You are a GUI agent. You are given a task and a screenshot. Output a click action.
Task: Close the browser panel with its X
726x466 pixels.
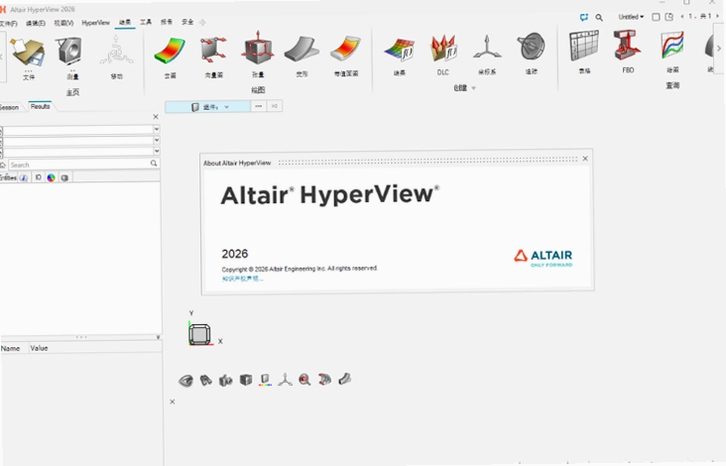tap(156, 117)
